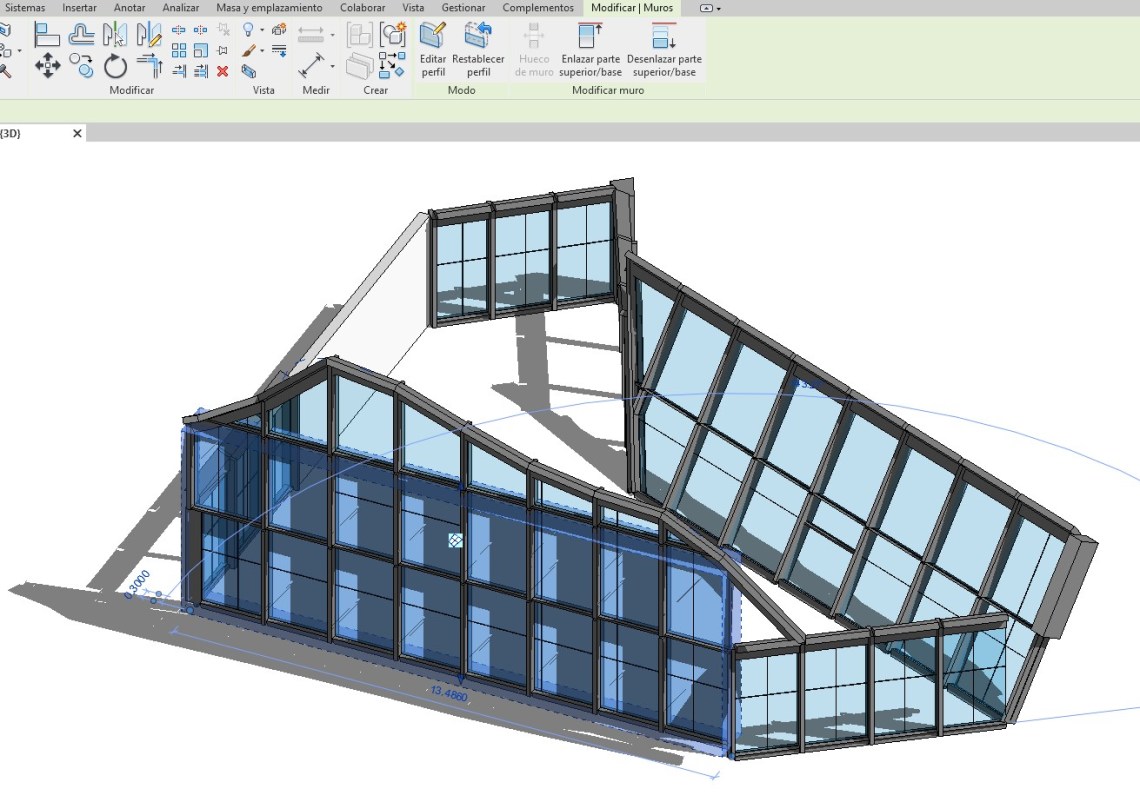Click Editar perfil button

[x=433, y=51]
